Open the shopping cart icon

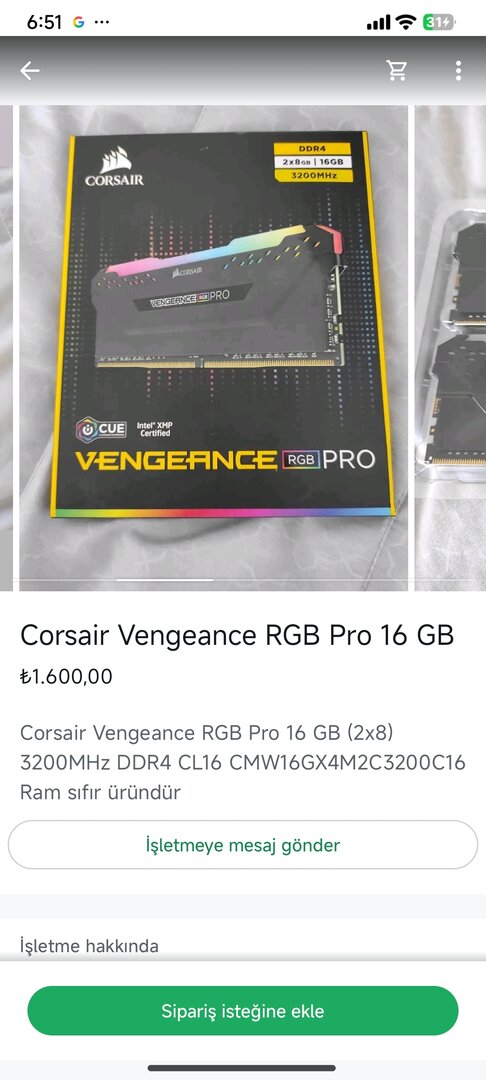[x=397, y=70]
